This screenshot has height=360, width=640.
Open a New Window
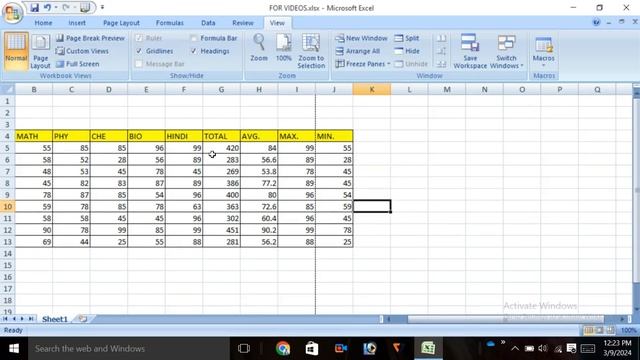pyautogui.click(x=361, y=38)
